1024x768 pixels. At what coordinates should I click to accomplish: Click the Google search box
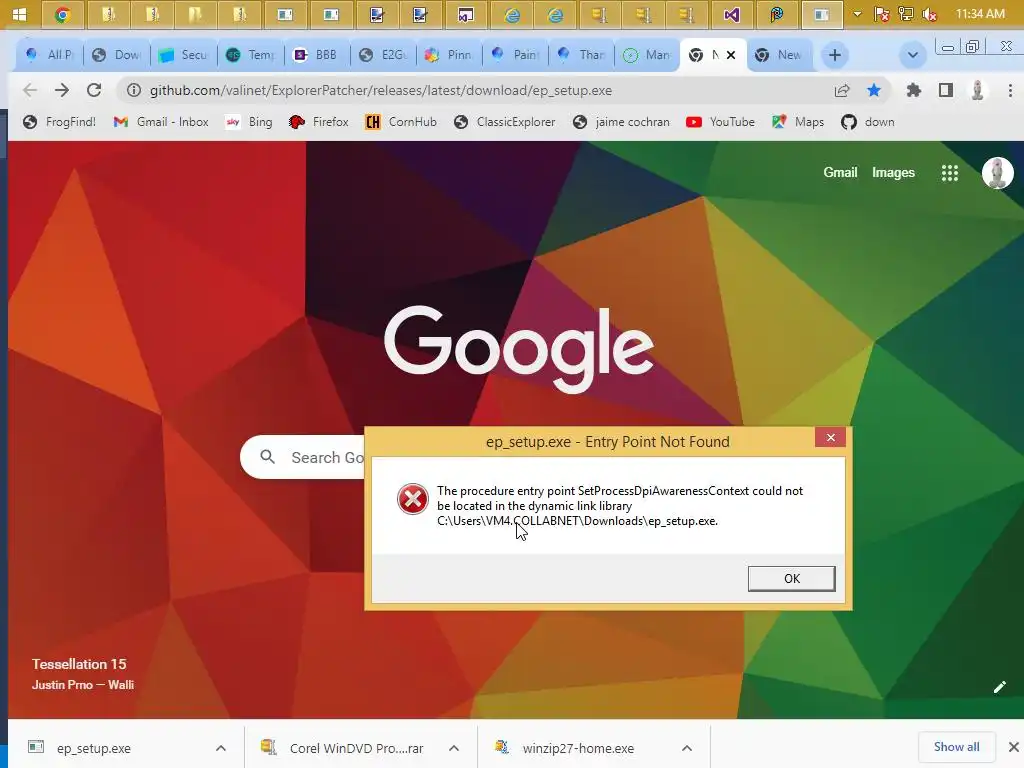pyautogui.click(x=302, y=457)
